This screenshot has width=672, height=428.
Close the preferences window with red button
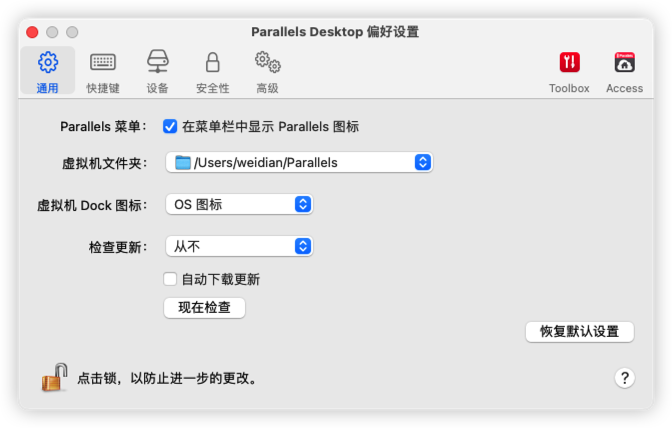tap(32, 32)
